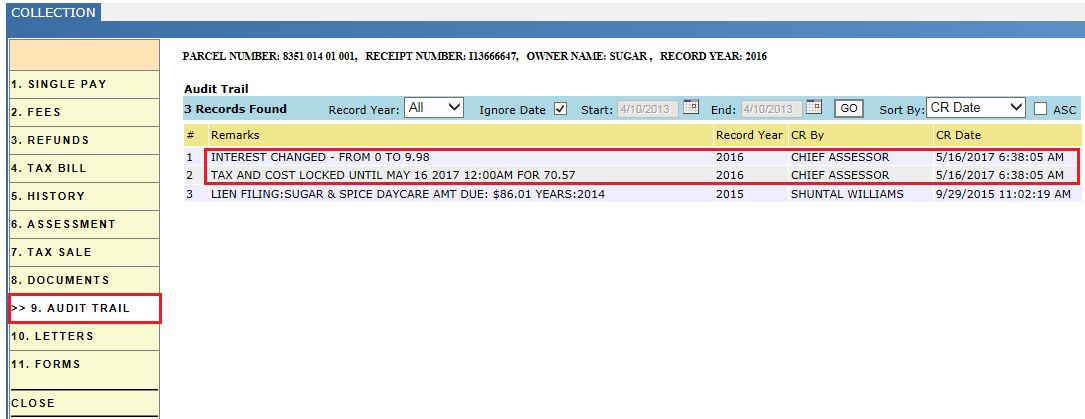Select the Lien Filing audit record row
The image size is (1085, 419).
point(632,194)
